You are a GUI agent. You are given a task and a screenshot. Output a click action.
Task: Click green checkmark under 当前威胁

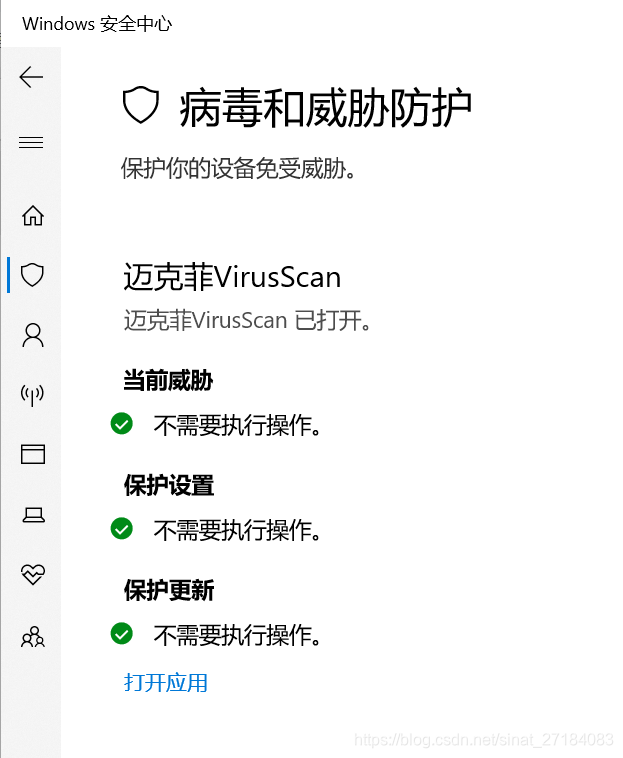click(122, 424)
